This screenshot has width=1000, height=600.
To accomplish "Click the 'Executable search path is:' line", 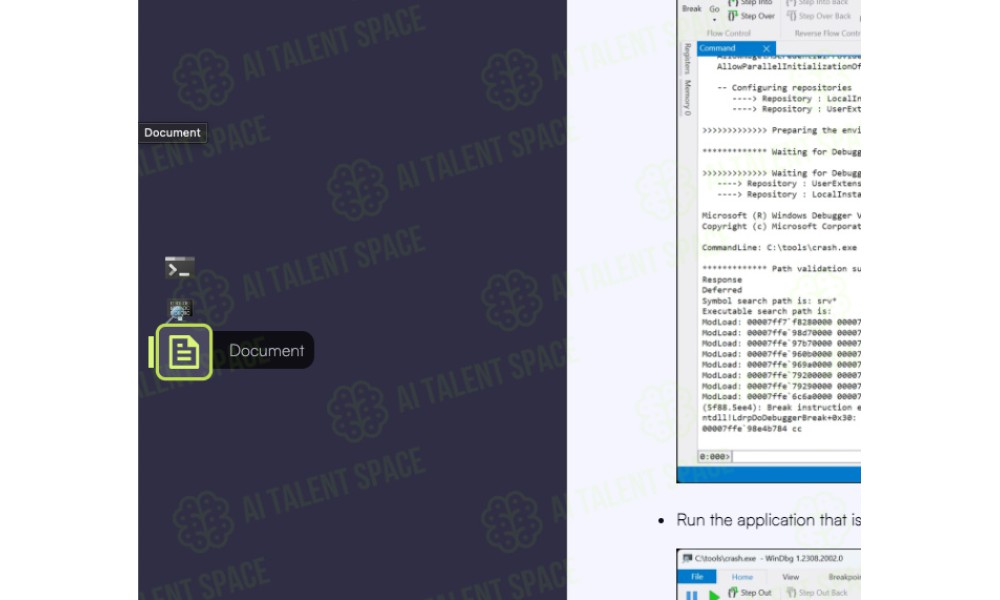I will [x=767, y=312].
